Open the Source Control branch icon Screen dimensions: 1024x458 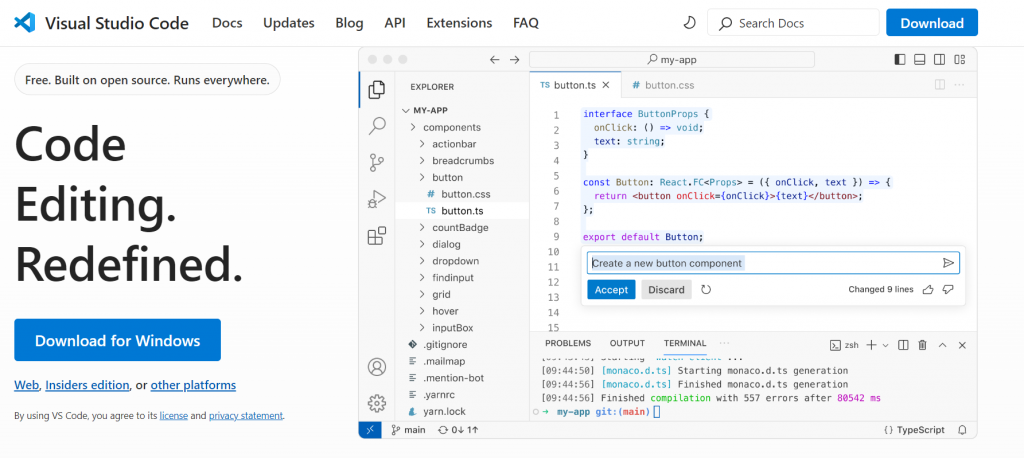pyautogui.click(x=377, y=162)
